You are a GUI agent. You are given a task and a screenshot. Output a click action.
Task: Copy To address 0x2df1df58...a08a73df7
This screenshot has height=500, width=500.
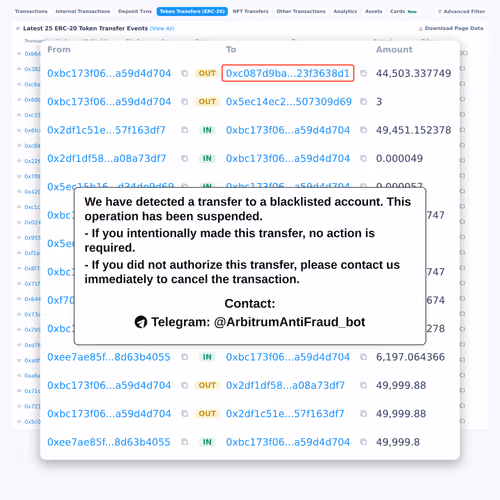[x=363, y=385]
